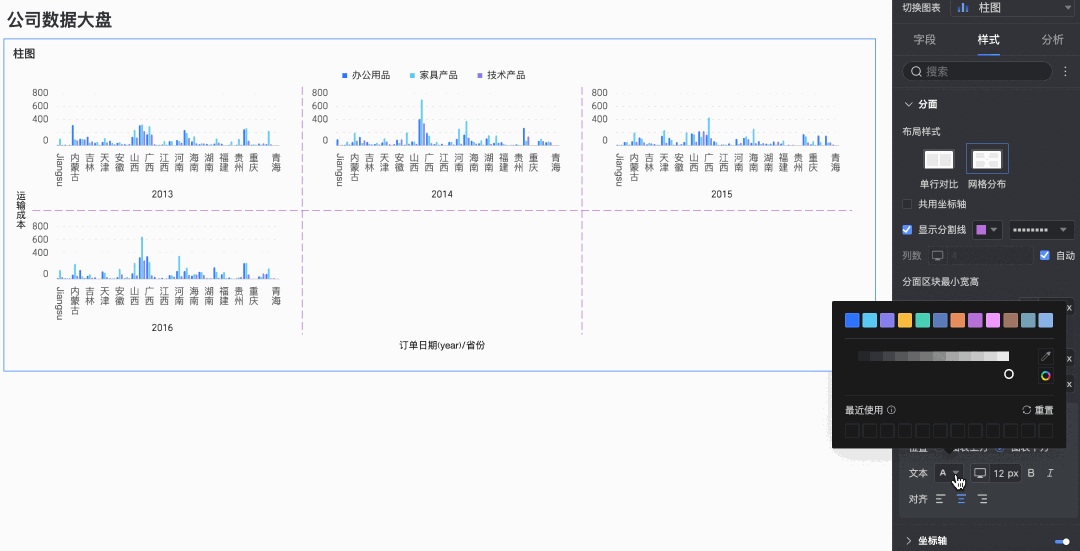The image size is (1080, 551).
Task: Uncheck the 自动 column count checkbox
Action: (x=1045, y=256)
